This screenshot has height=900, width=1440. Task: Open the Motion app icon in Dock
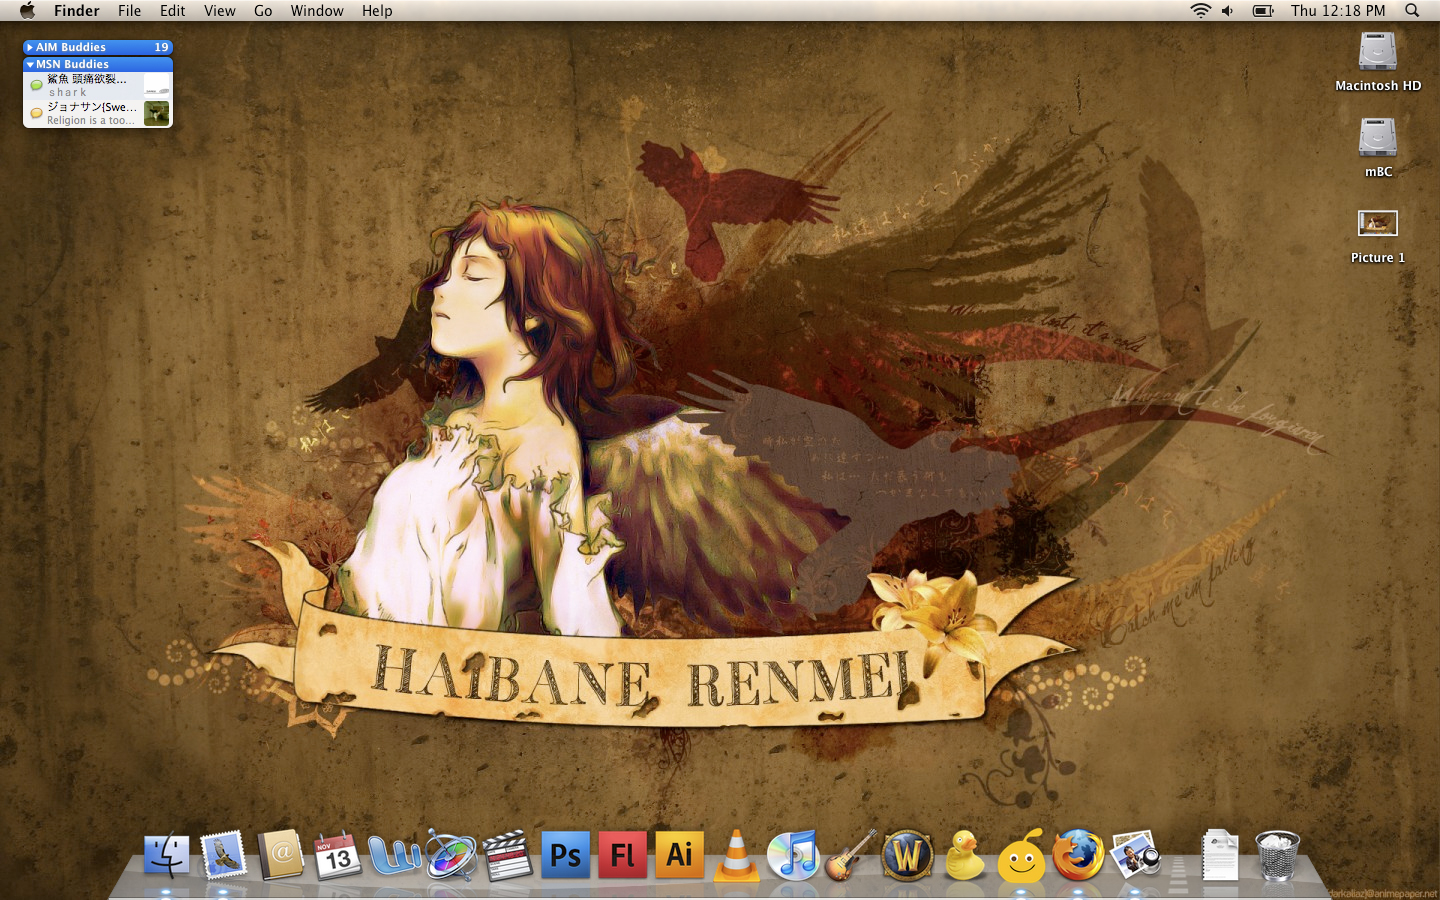tap(451, 856)
